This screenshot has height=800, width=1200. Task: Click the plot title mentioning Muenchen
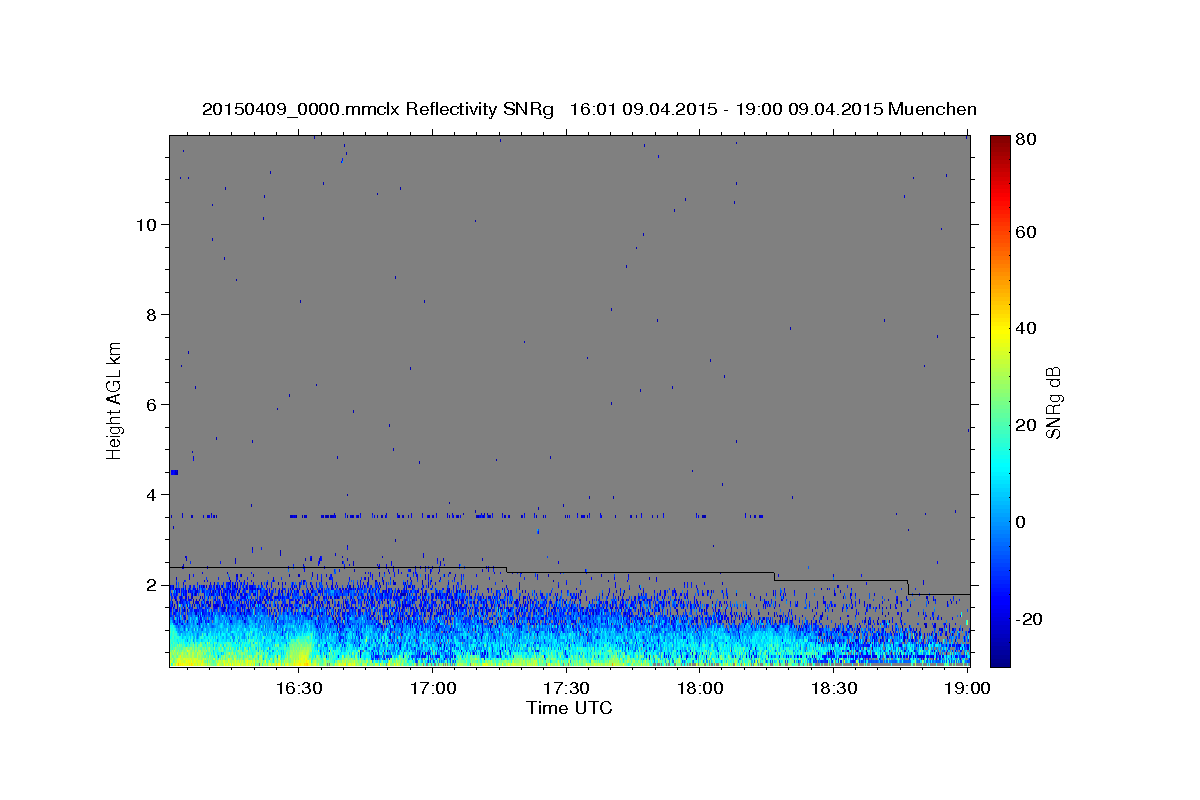(589, 109)
